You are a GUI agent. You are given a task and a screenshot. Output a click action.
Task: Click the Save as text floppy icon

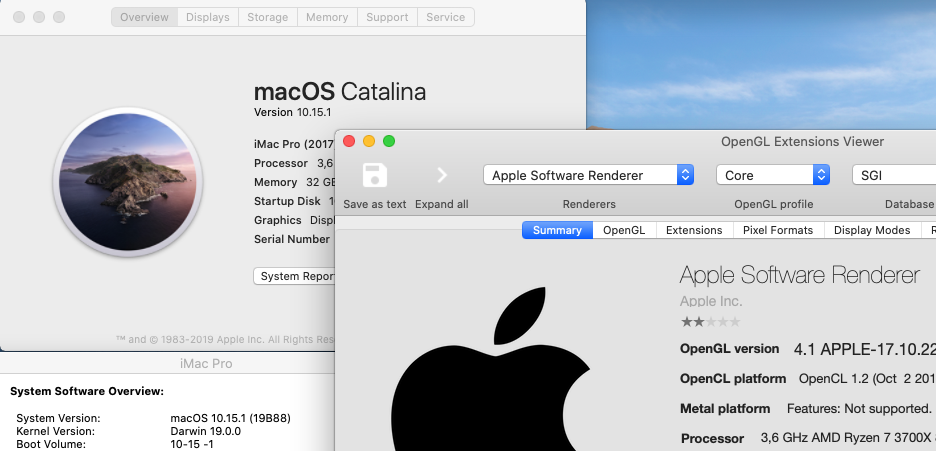pos(375,175)
